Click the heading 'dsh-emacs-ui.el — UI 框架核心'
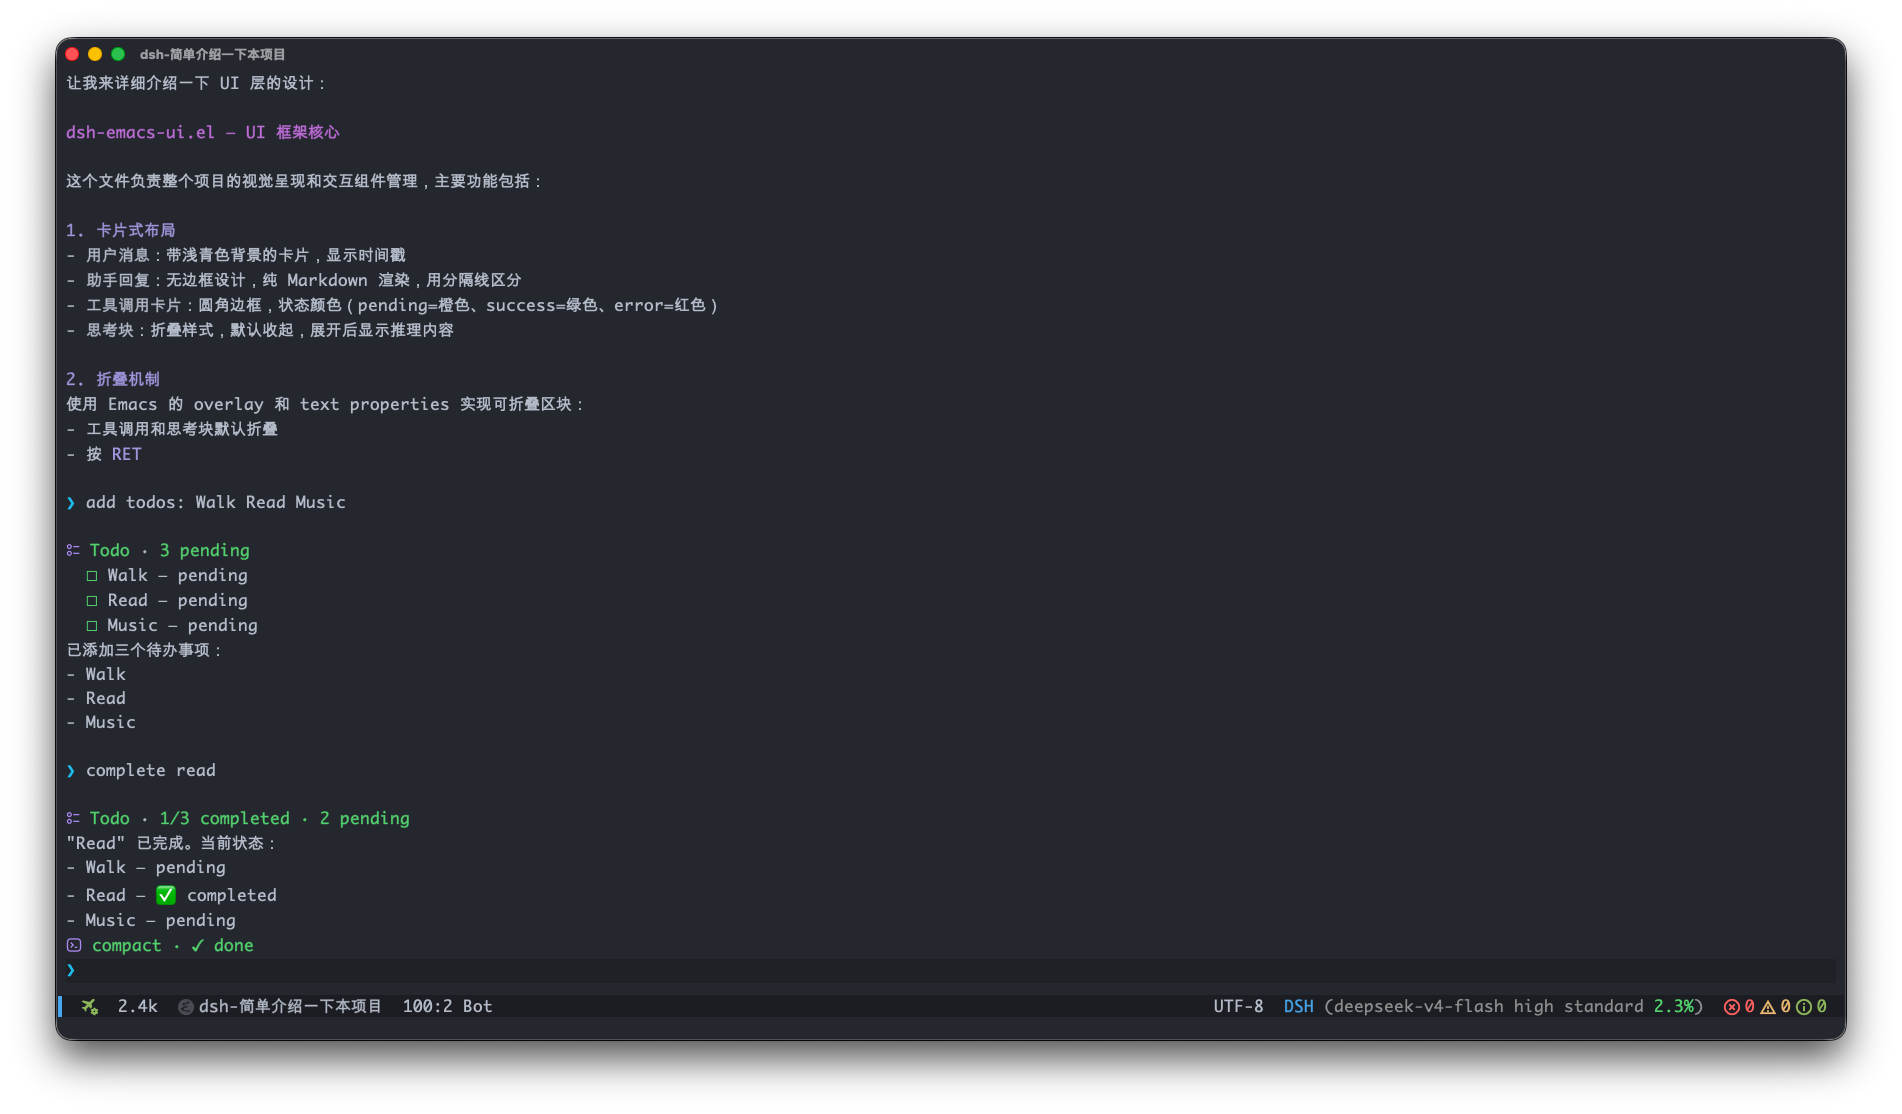 pos(203,132)
